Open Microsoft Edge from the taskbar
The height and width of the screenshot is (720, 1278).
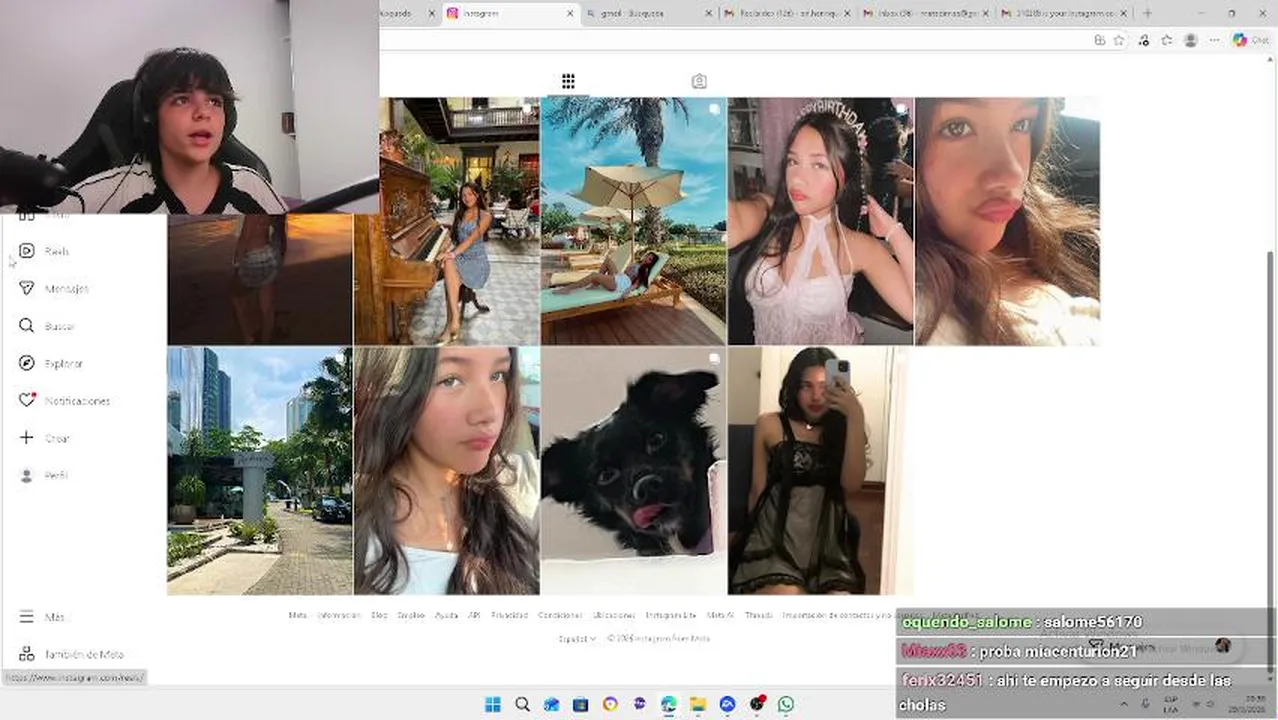pos(668,704)
